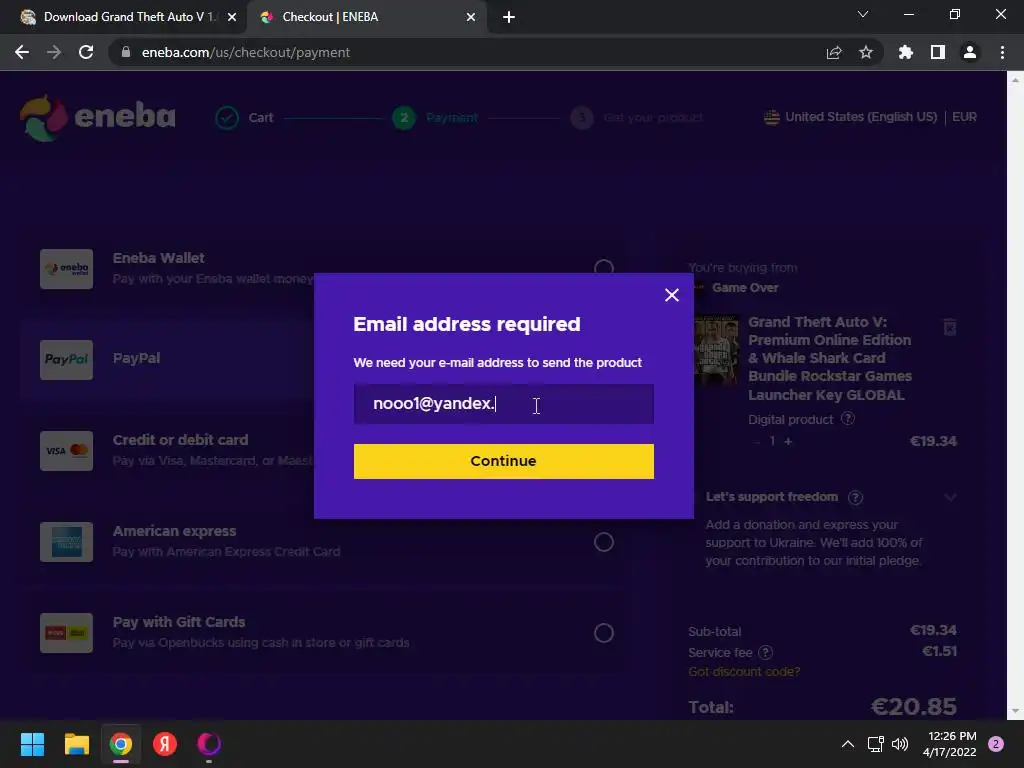Open the purple crescent app in taskbar

pyautogui.click(x=209, y=744)
